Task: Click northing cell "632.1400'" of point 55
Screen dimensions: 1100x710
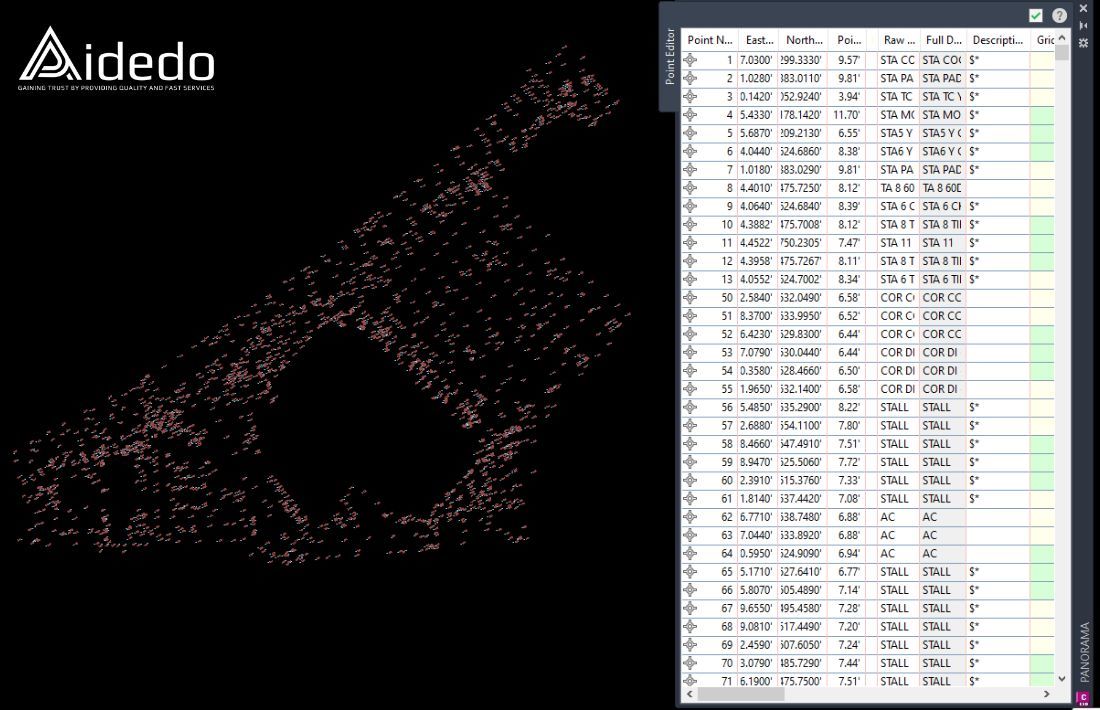Action: (804, 389)
